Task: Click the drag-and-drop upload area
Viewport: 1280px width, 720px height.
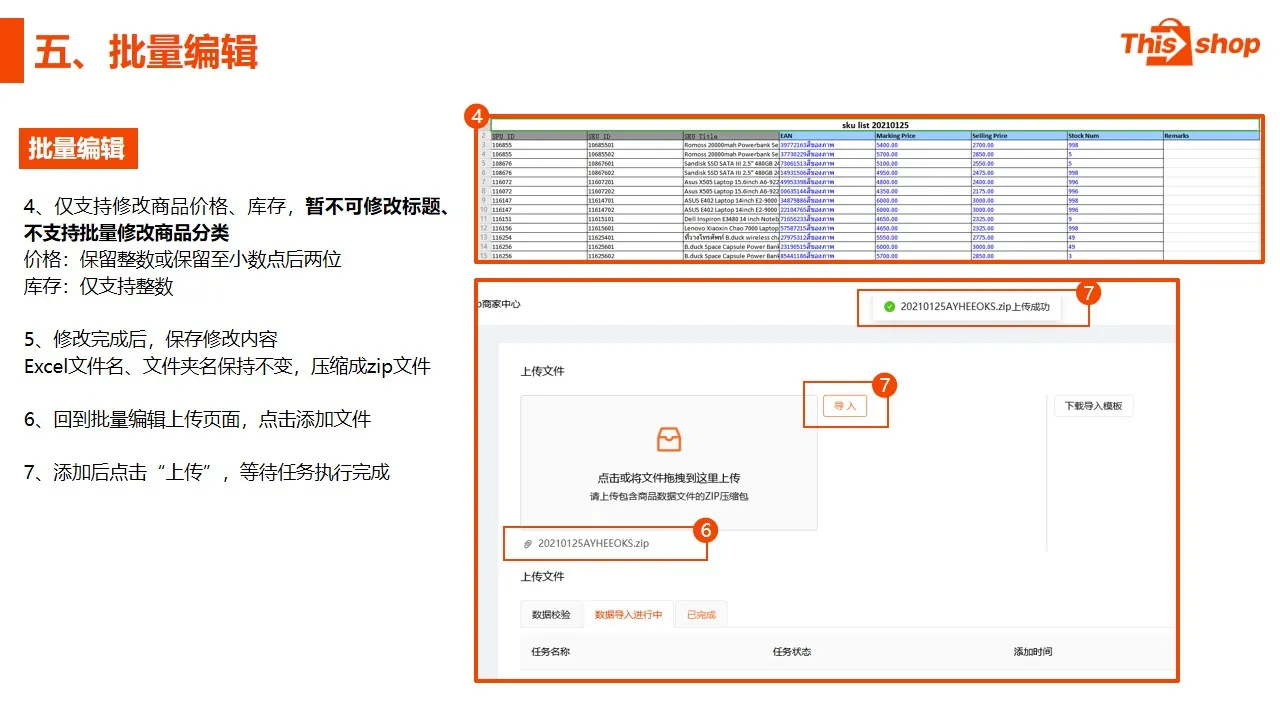Action: pos(668,462)
